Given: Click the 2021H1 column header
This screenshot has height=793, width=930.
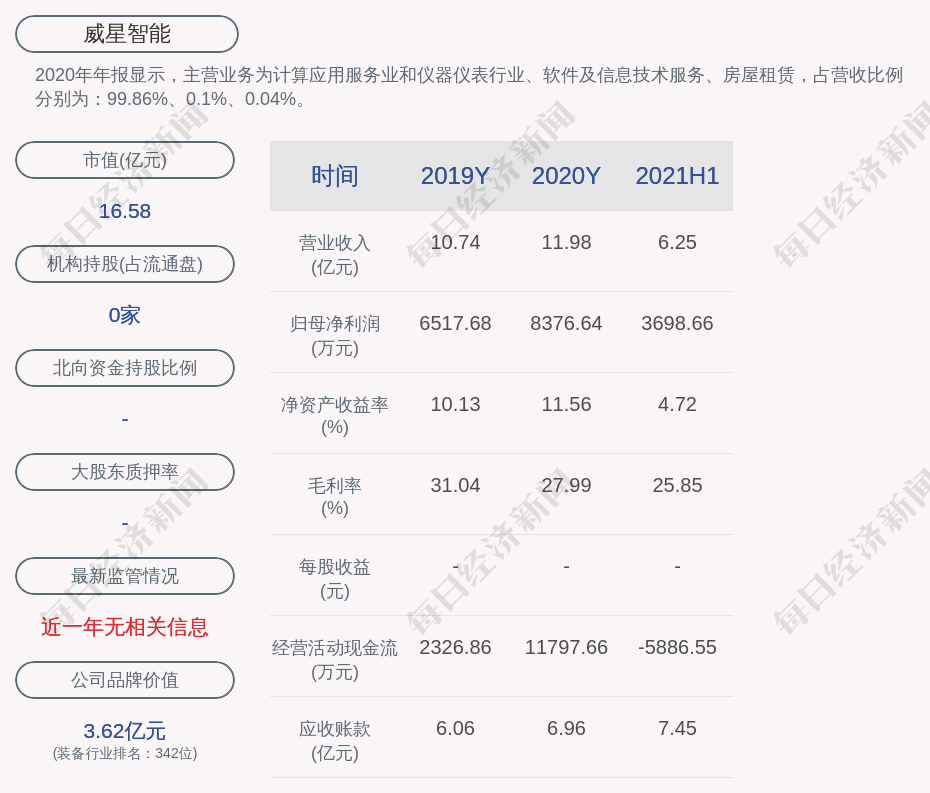Looking at the screenshot, I should 677,176.
